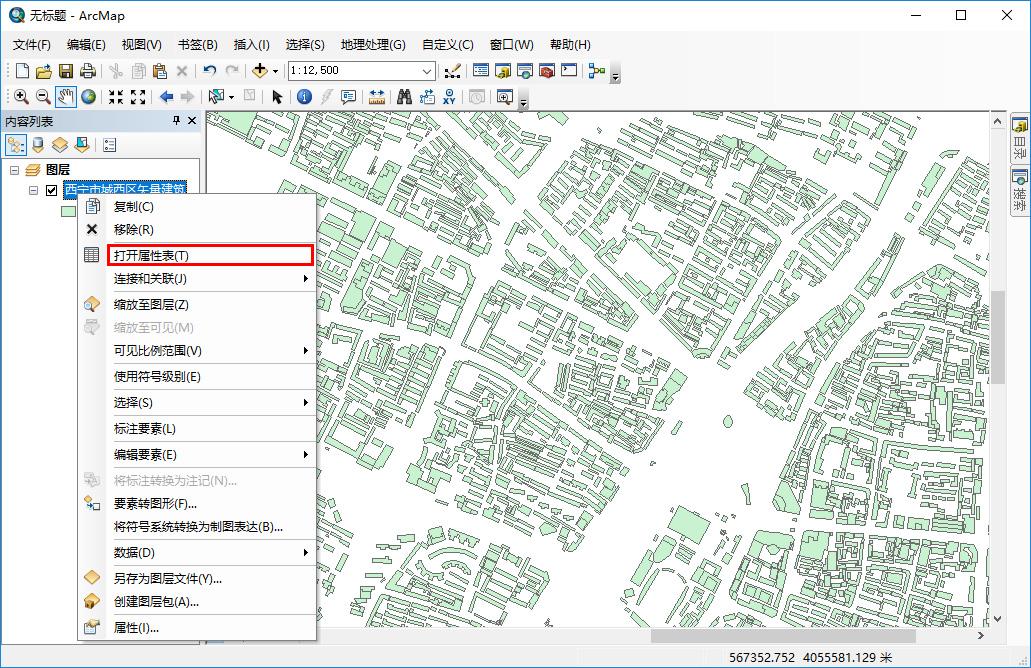Select the Identify tool
This screenshot has width=1031, height=668.
[x=304, y=97]
